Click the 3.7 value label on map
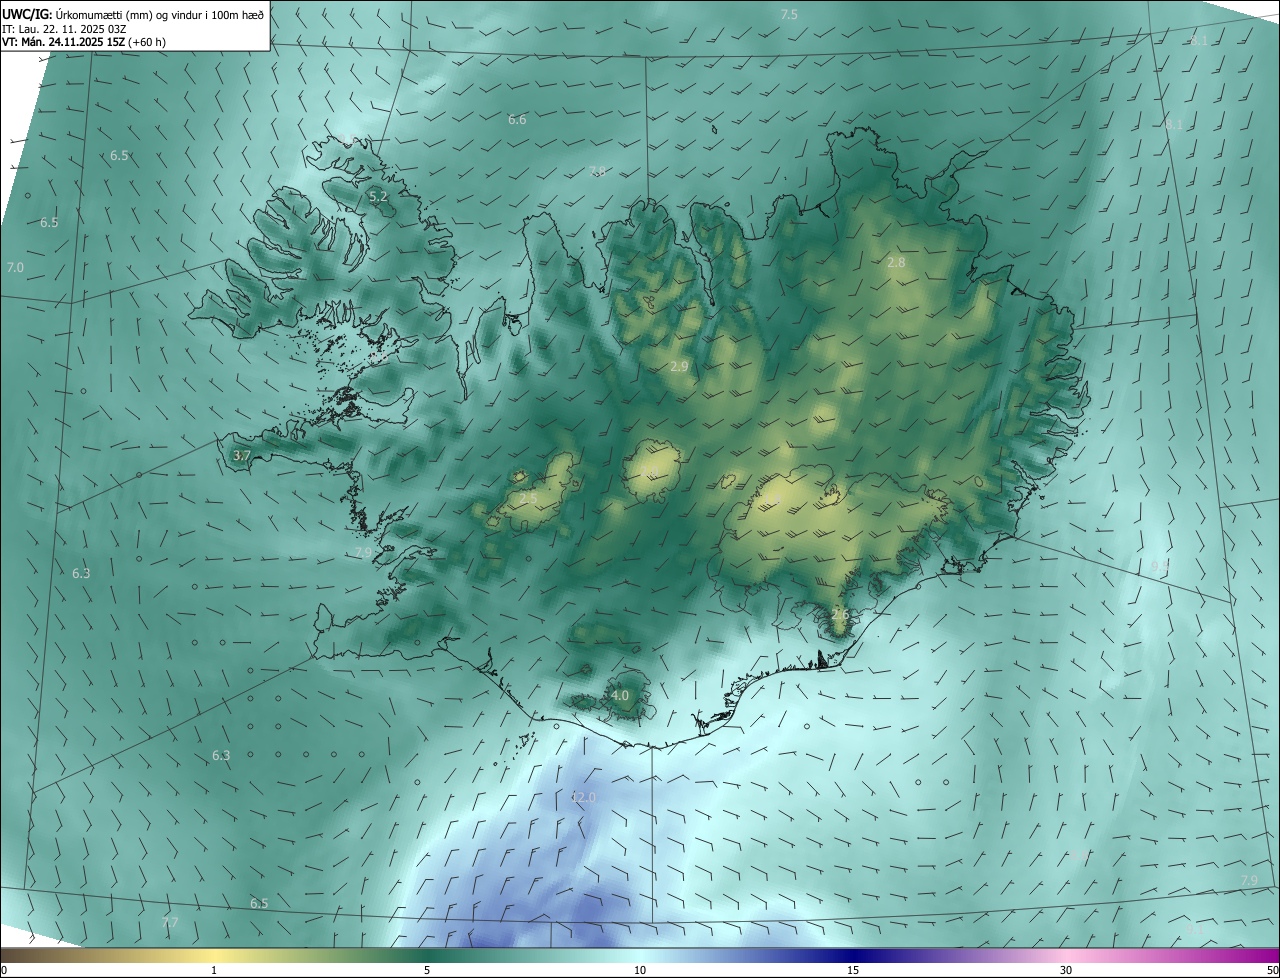This screenshot has width=1280, height=978. [241, 456]
